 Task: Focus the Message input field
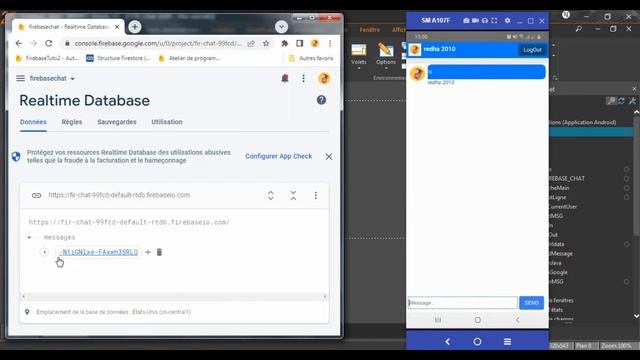462,303
